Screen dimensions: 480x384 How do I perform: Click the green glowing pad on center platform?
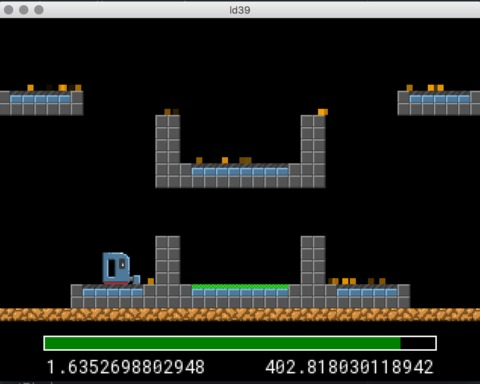tap(240, 287)
